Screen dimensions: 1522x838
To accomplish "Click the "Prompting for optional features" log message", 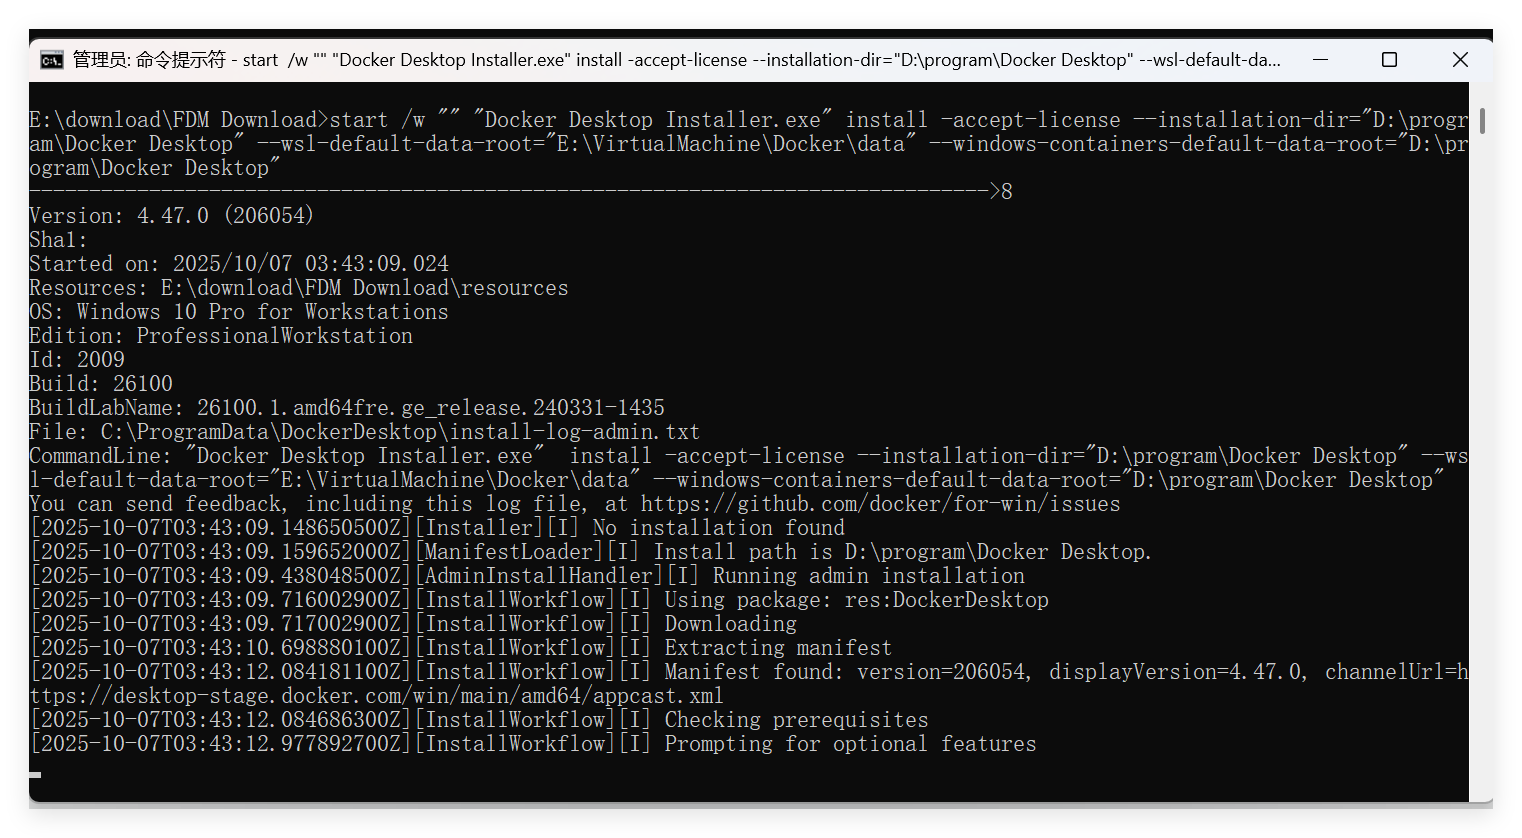I will point(851,744).
